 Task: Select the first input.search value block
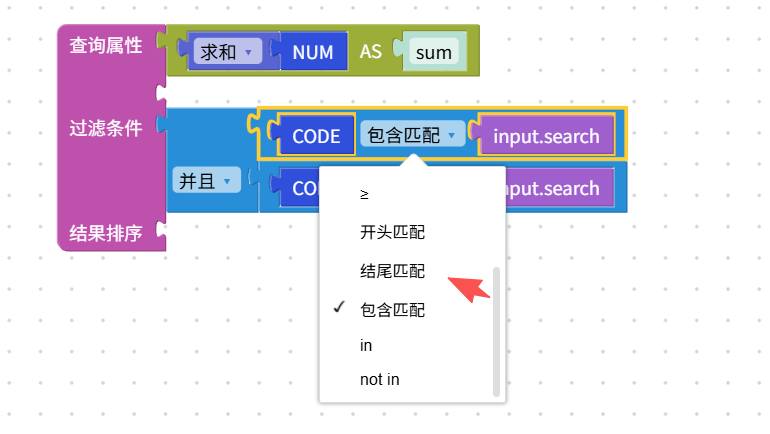(x=545, y=137)
